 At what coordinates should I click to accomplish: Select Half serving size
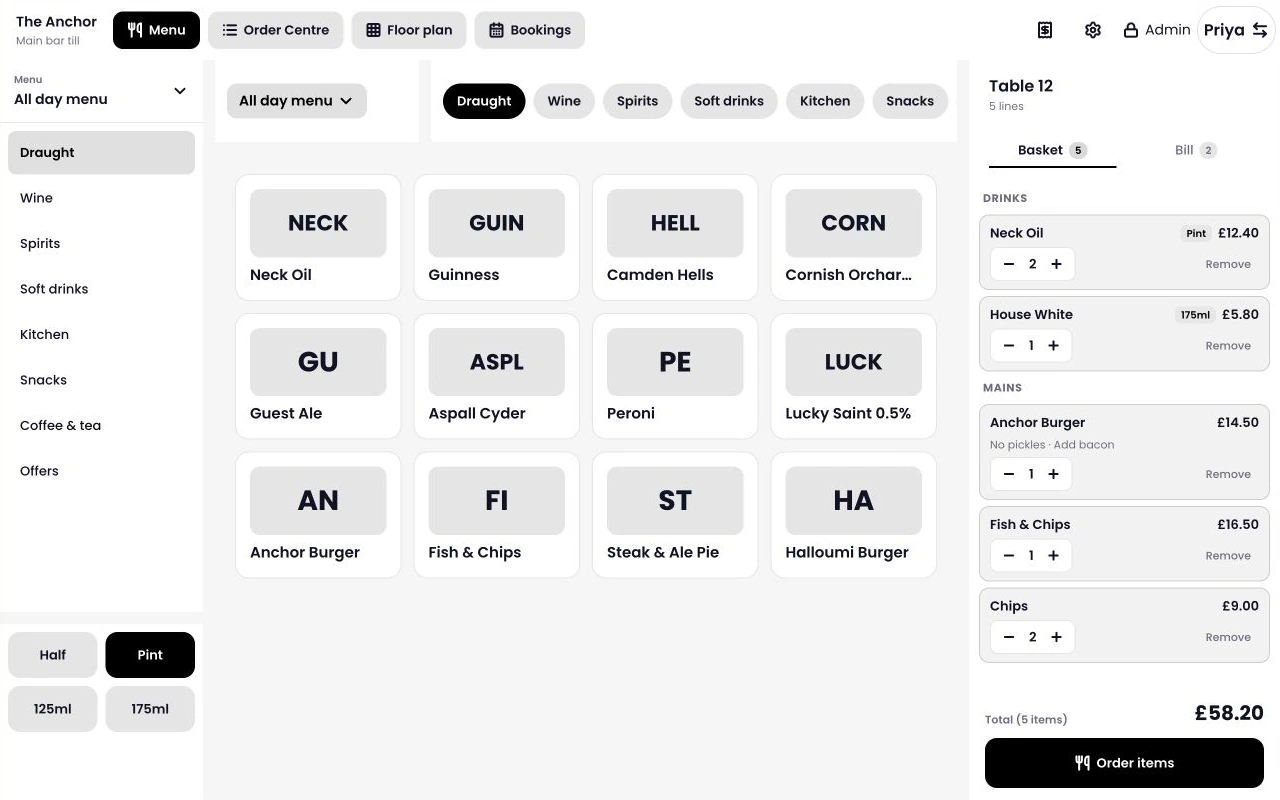[x=53, y=655]
